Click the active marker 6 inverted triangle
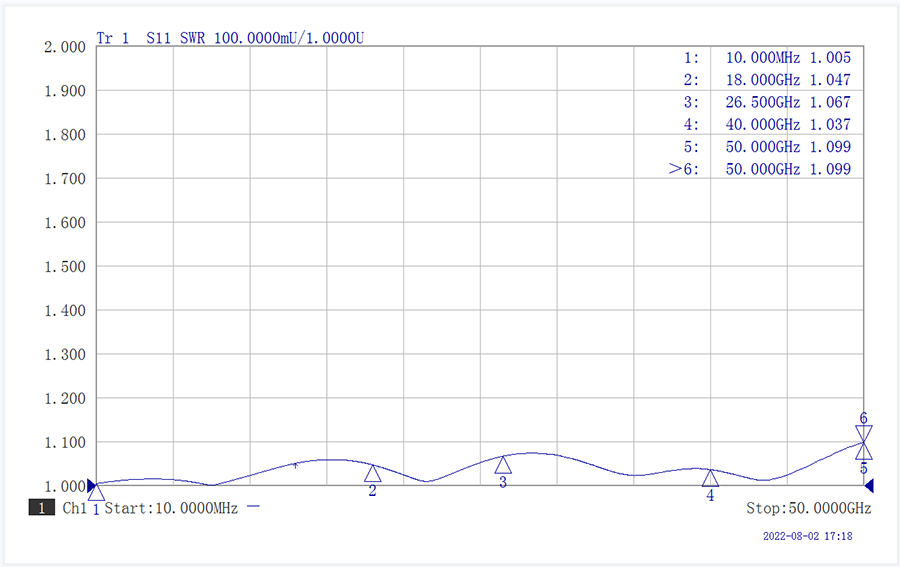Screen dimensions: 900x567 (864, 433)
